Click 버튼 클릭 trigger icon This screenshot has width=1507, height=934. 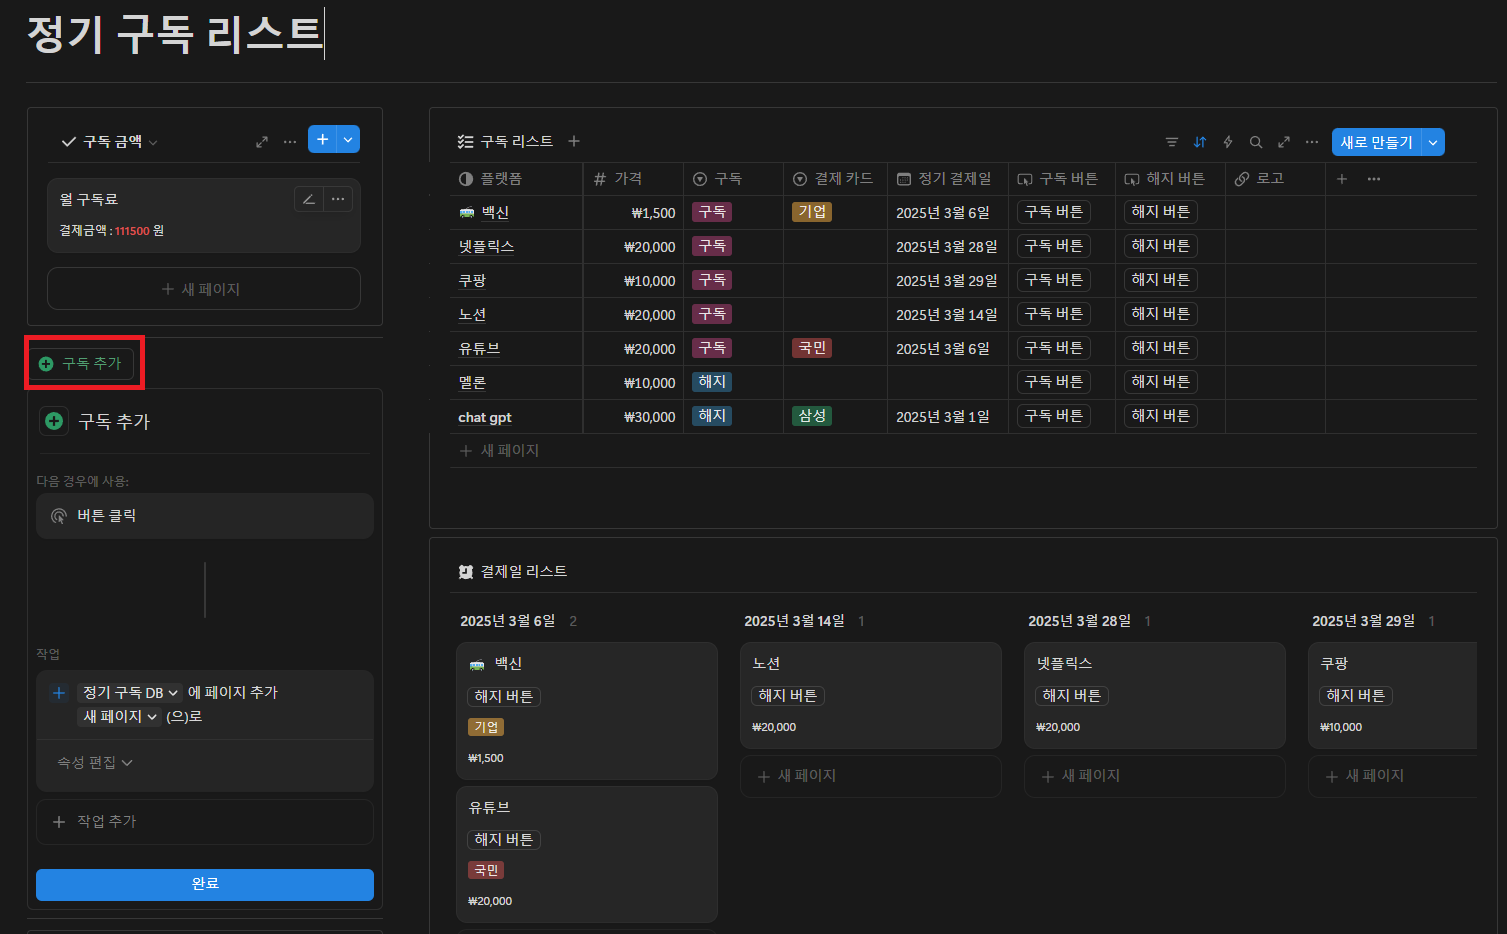pos(59,516)
